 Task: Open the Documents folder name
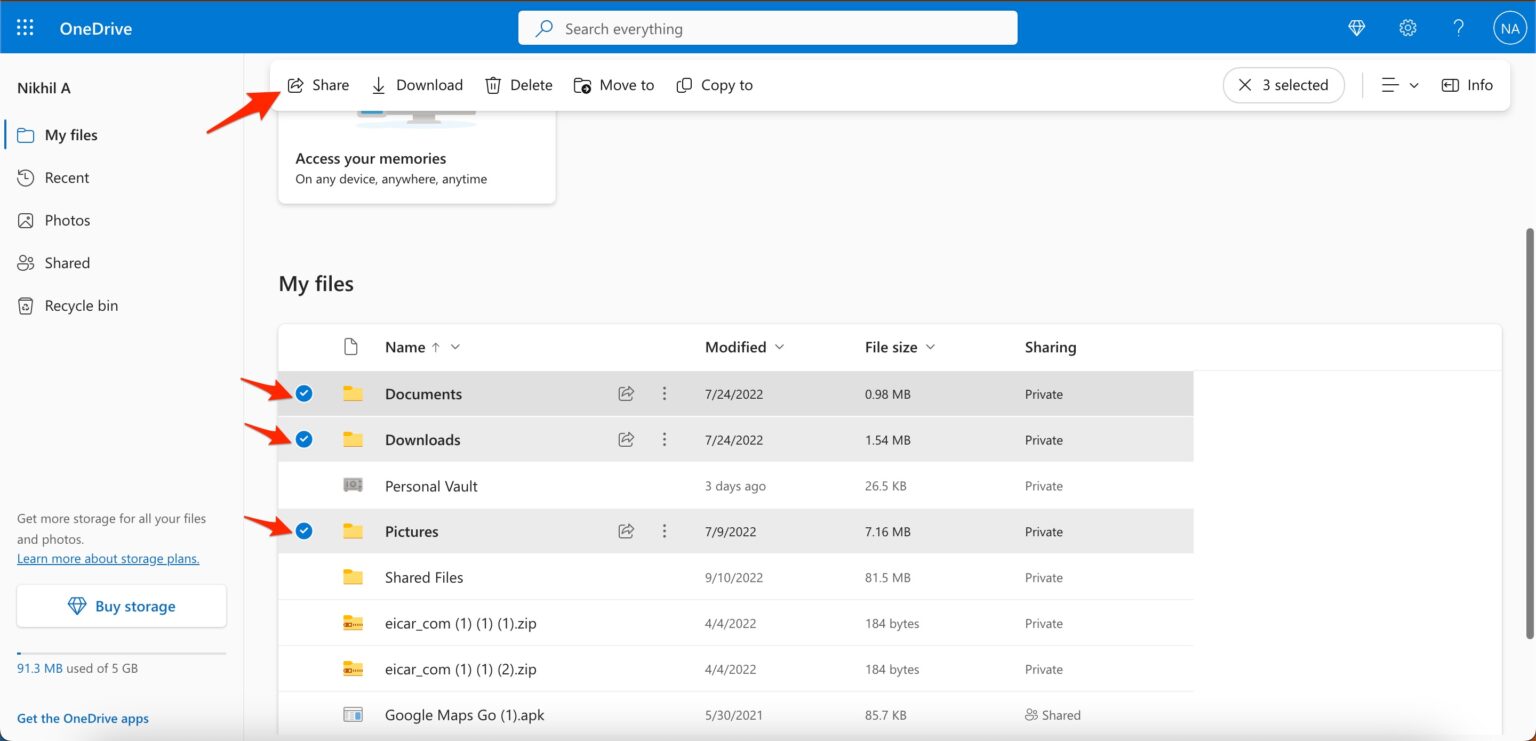423,394
